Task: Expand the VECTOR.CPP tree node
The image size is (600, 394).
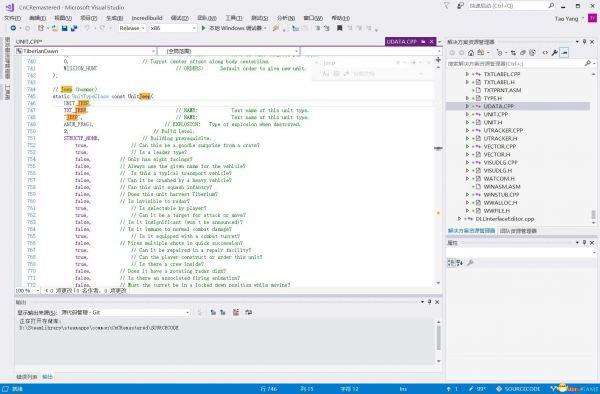Action: pyautogui.click(x=467, y=146)
